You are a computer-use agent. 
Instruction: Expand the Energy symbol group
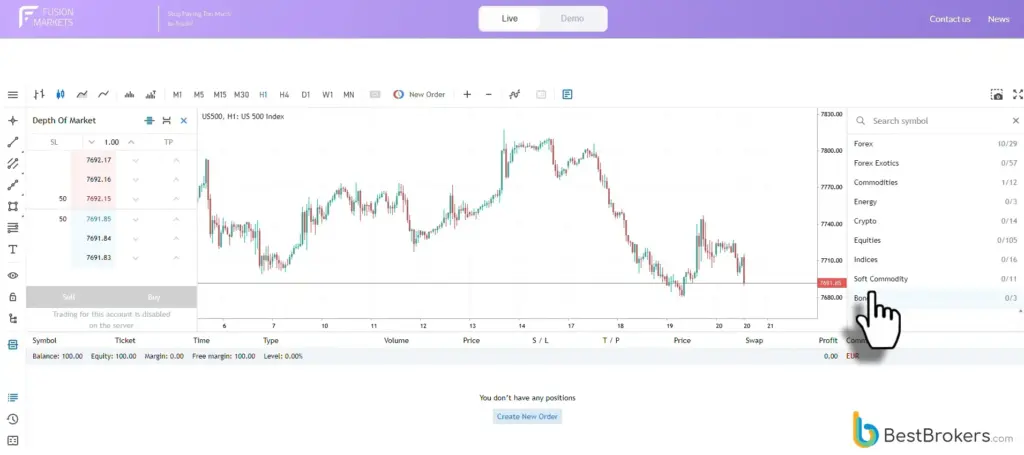935,202
